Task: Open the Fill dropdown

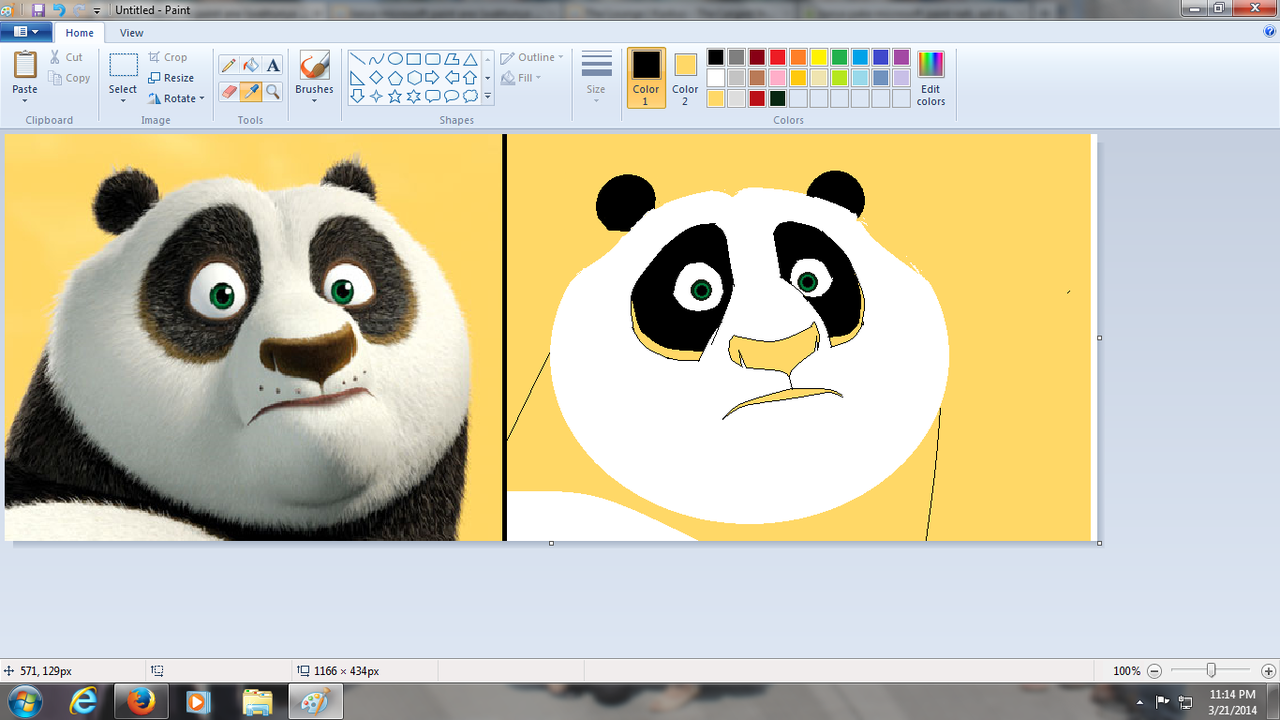Action: [x=521, y=77]
